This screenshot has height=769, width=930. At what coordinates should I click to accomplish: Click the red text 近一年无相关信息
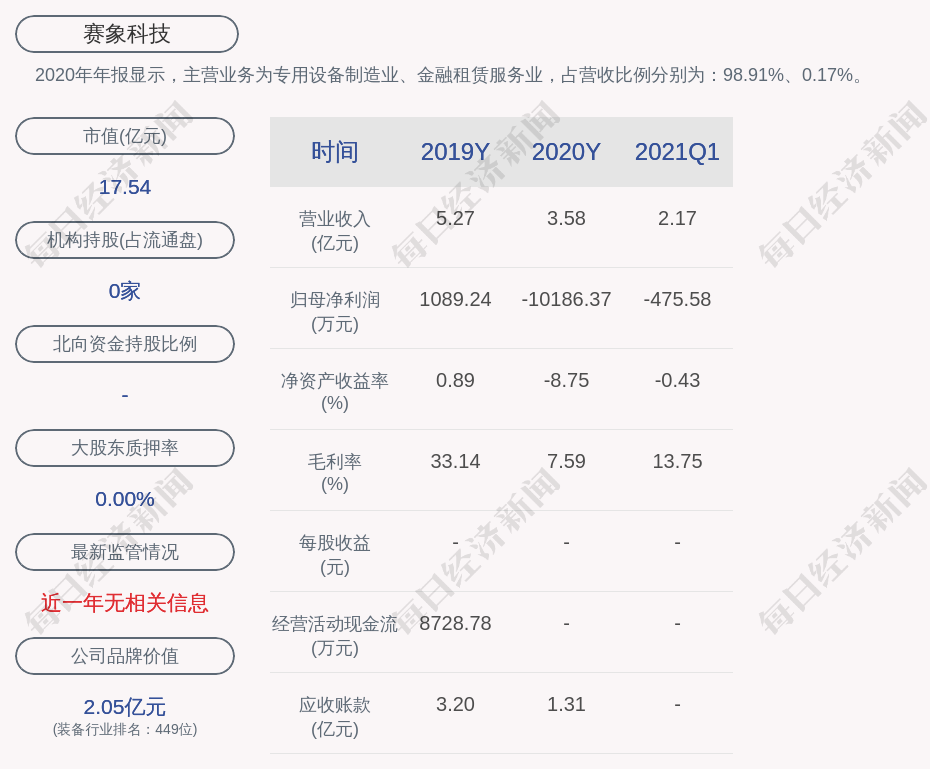tap(125, 603)
